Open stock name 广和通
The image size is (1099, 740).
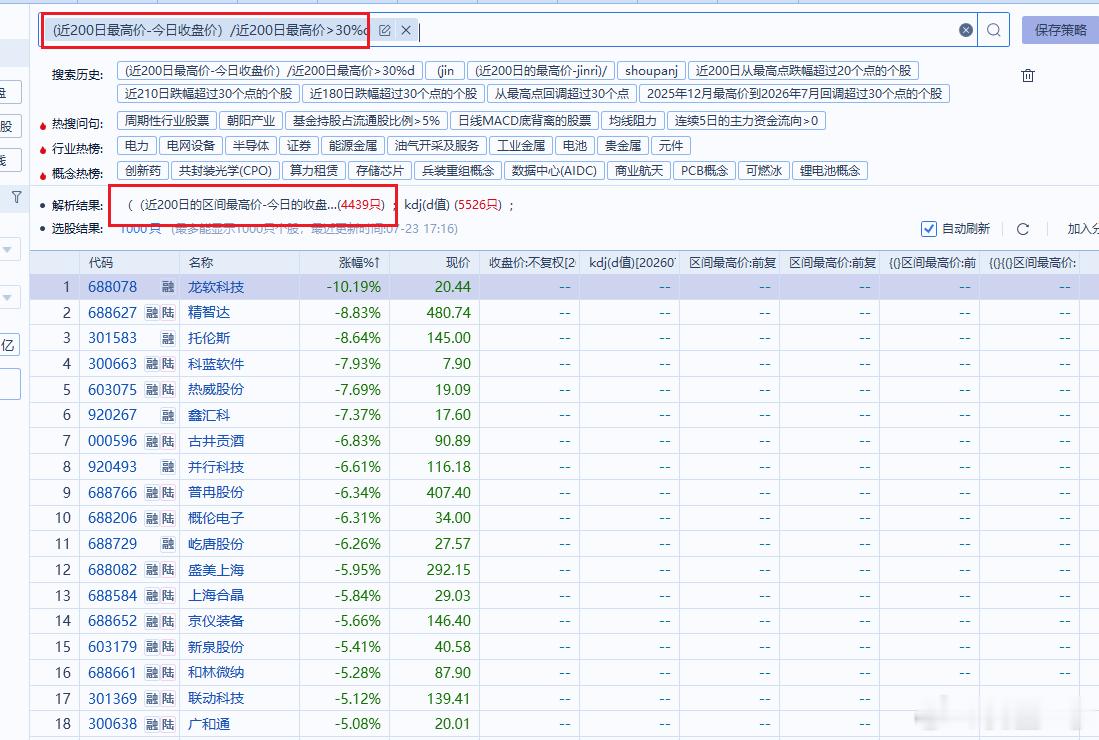click(x=209, y=724)
